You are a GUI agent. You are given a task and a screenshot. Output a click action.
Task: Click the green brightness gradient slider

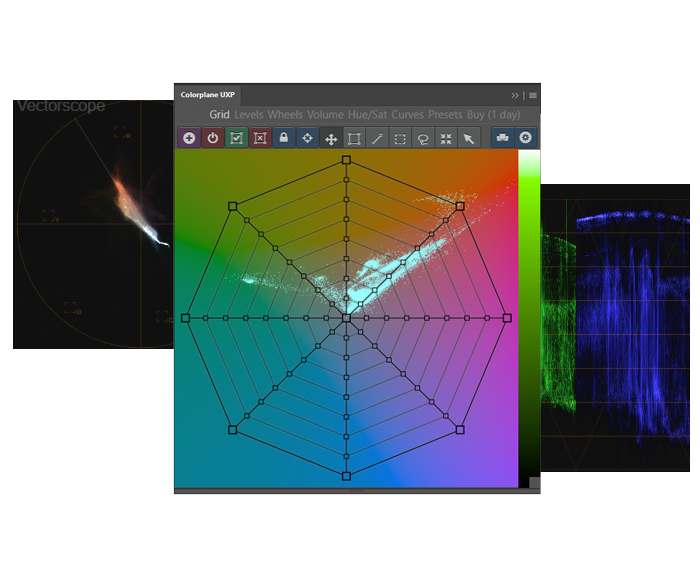click(528, 300)
